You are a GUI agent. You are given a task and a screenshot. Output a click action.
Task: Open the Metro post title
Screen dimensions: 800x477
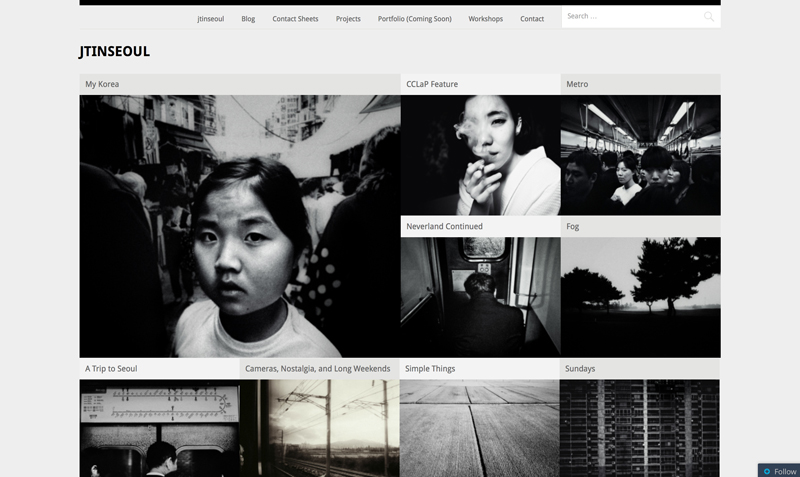[x=577, y=84]
